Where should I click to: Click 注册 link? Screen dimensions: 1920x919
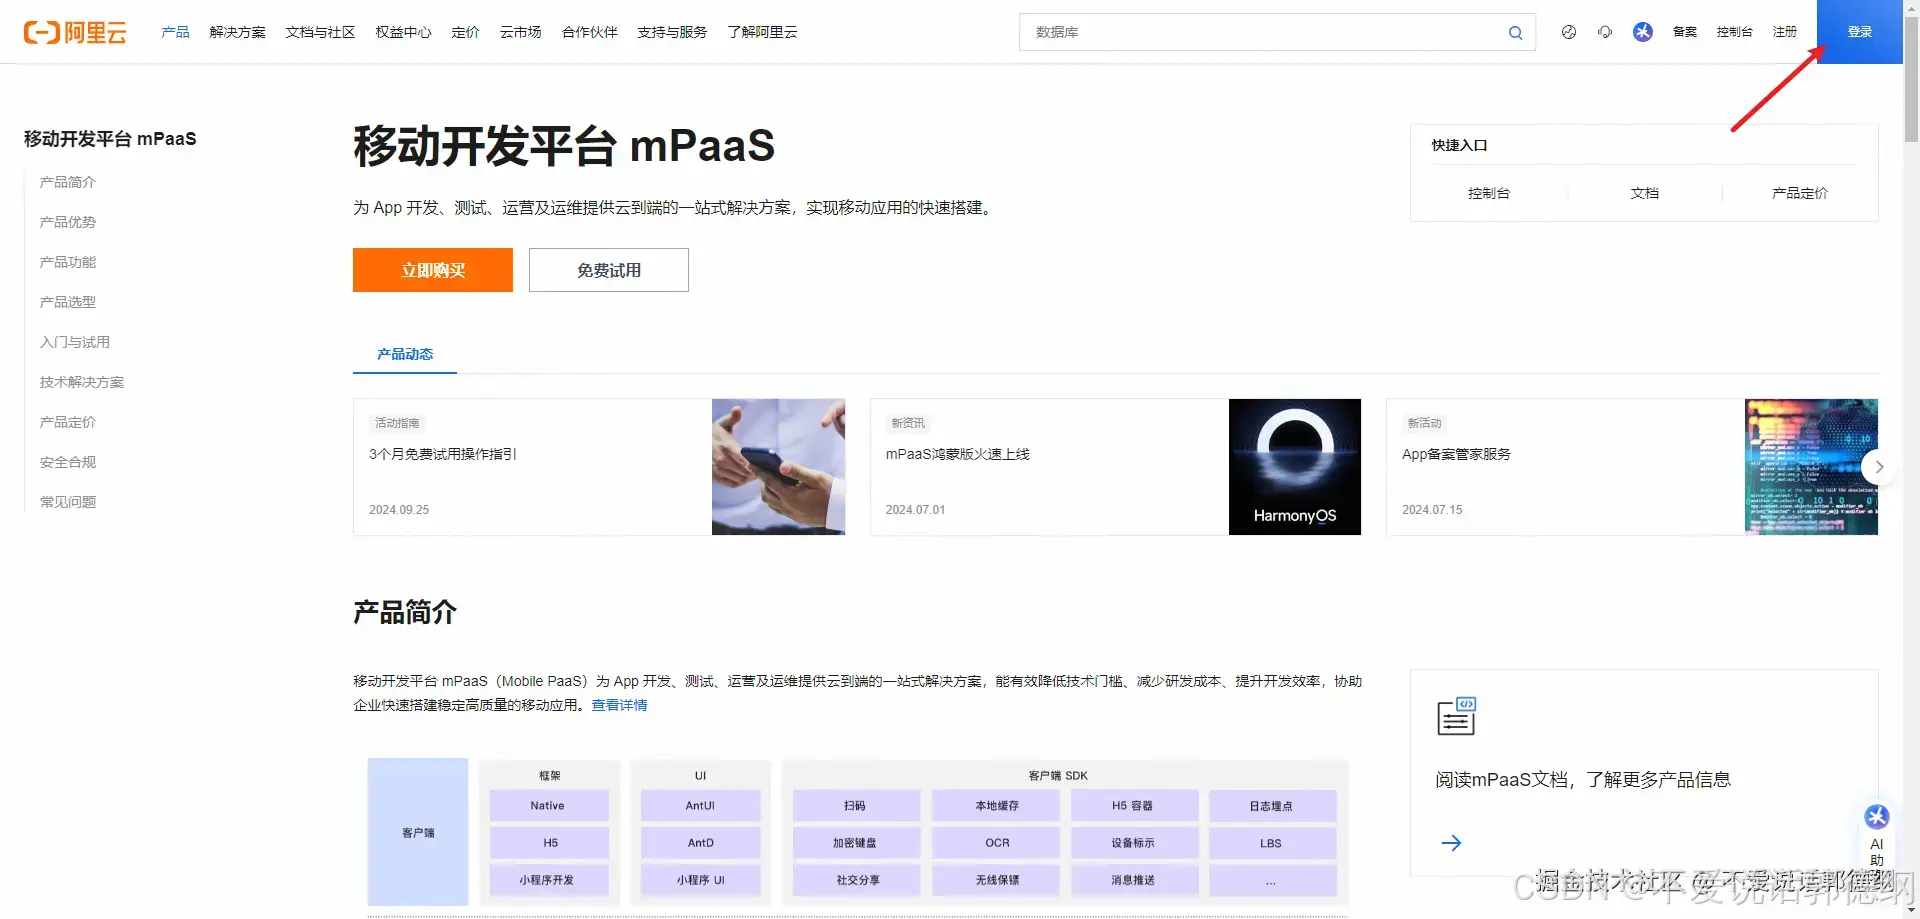click(x=1785, y=32)
